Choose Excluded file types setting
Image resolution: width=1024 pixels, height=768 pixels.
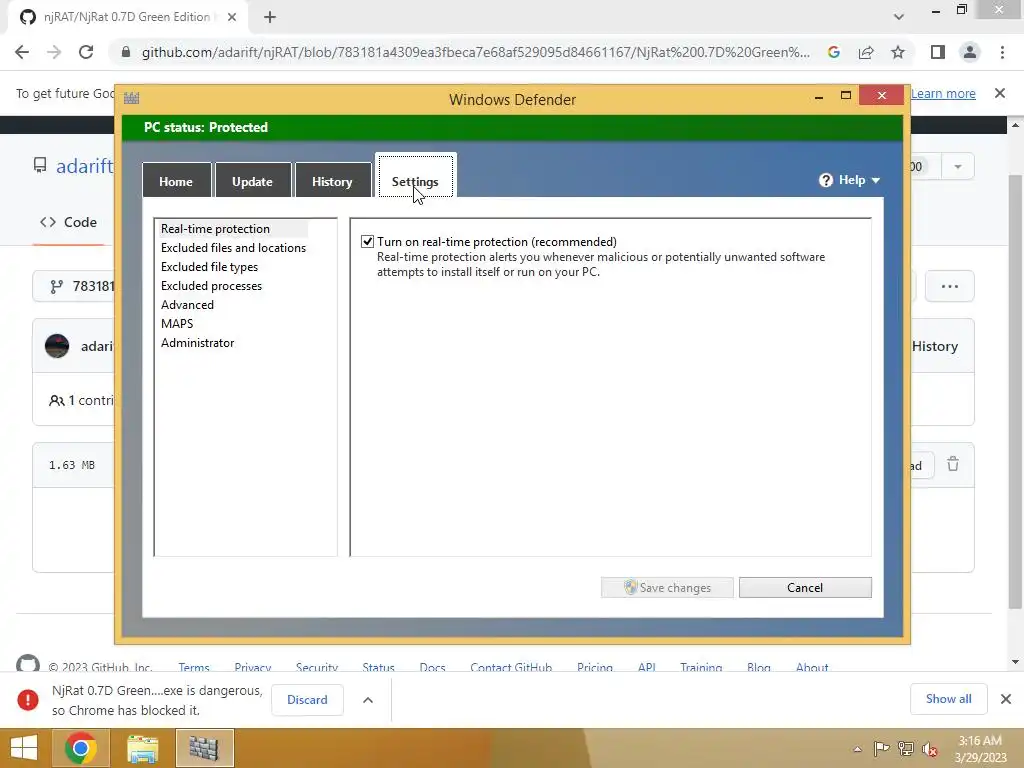pyautogui.click(x=210, y=266)
